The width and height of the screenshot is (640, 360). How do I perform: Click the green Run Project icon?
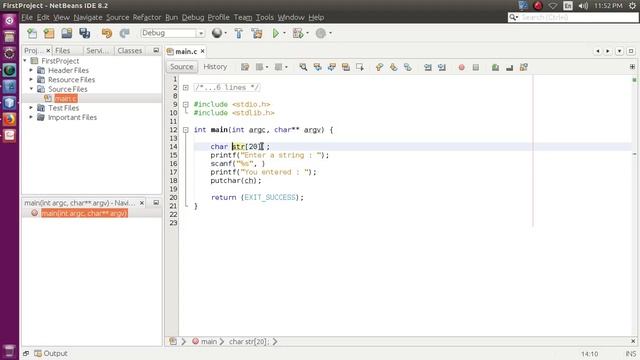coord(276,33)
